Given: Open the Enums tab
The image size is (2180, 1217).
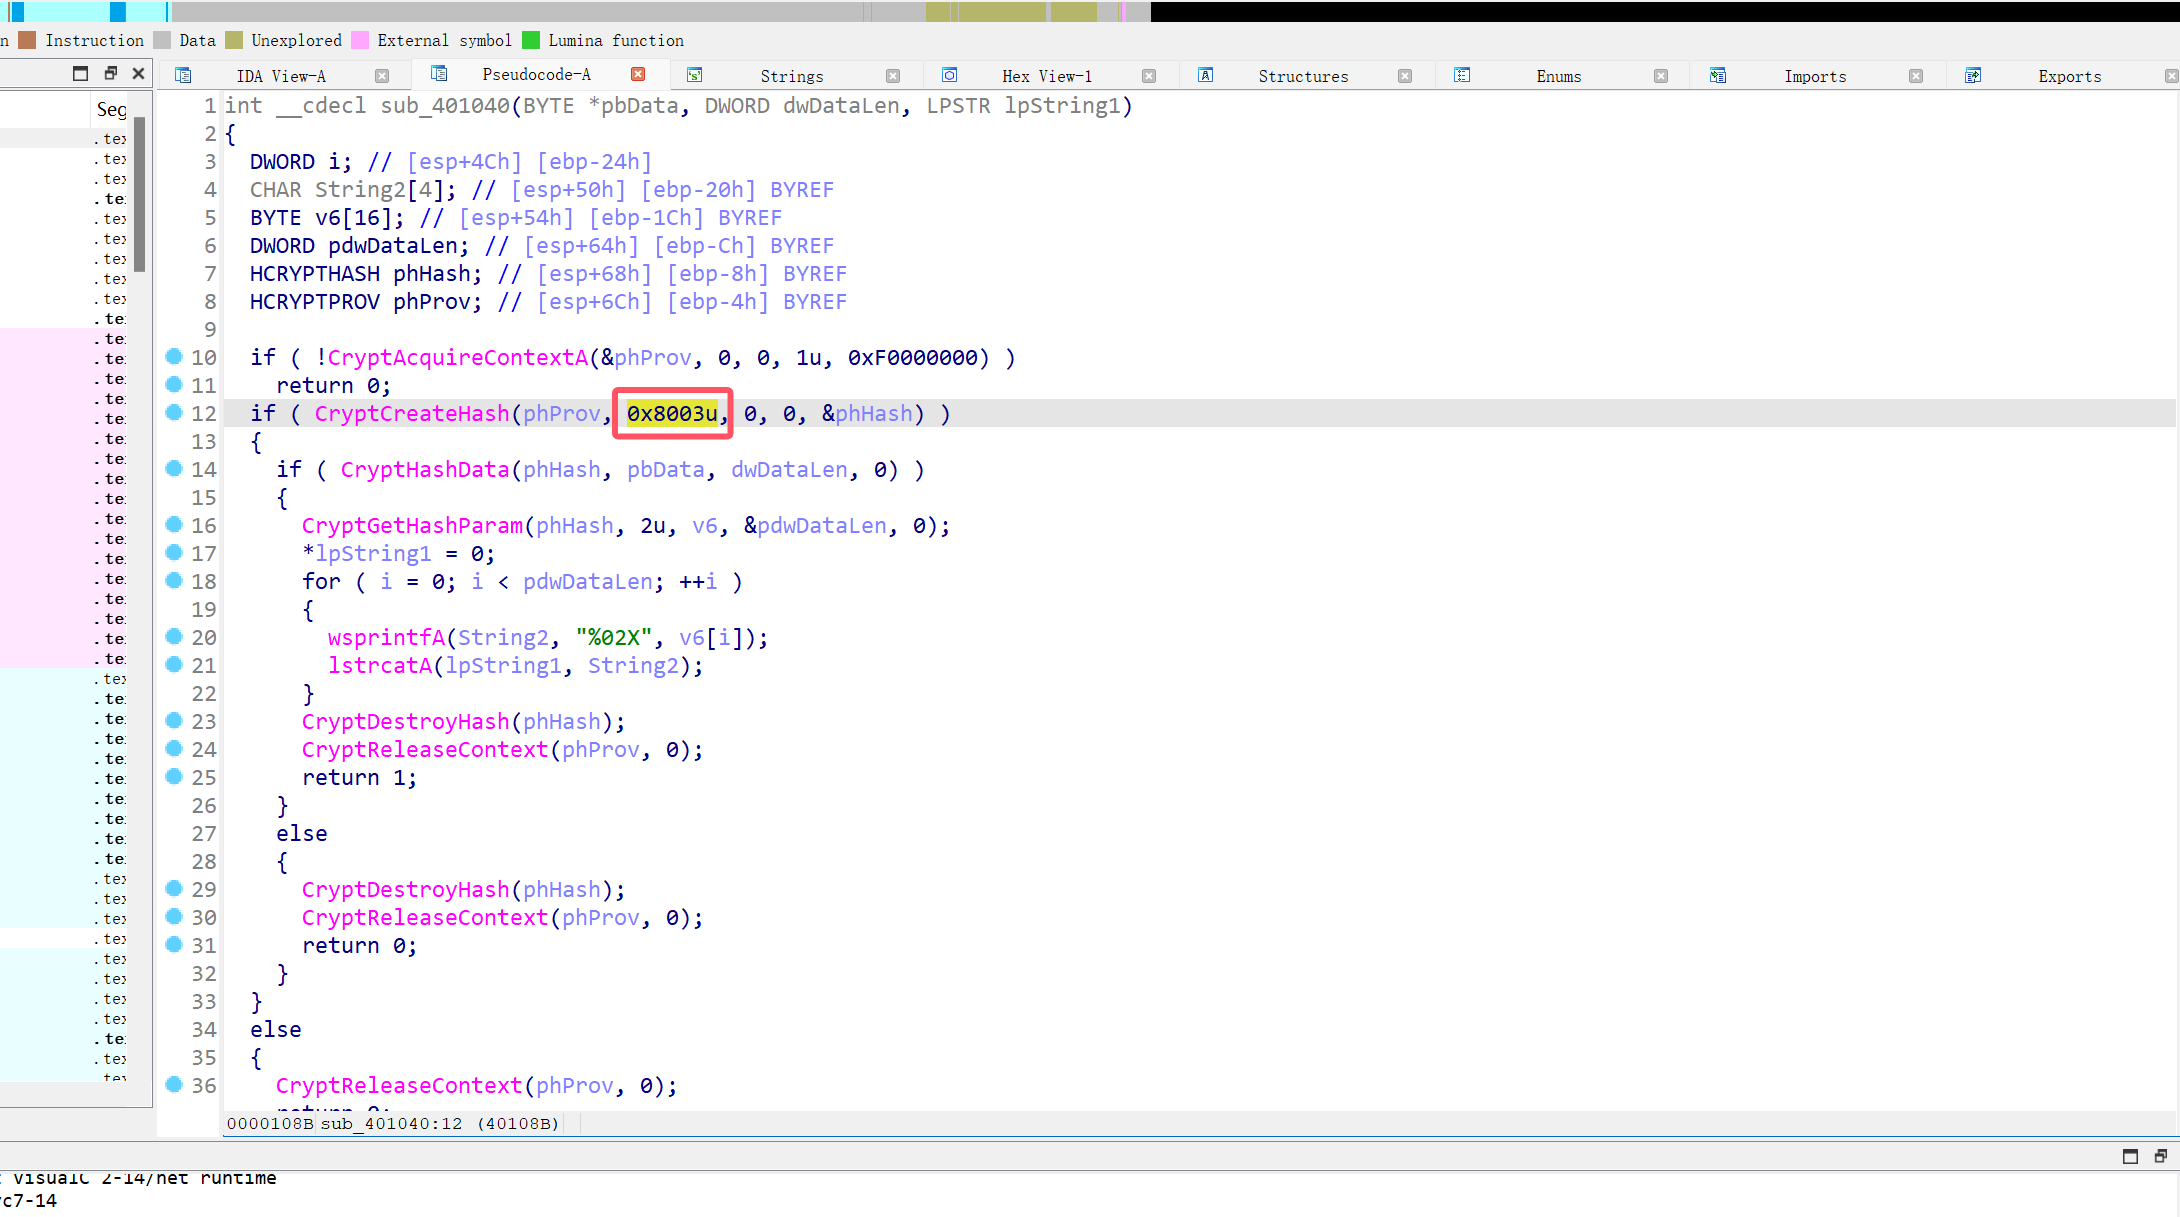Looking at the screenshot, I should point(1559,76).
